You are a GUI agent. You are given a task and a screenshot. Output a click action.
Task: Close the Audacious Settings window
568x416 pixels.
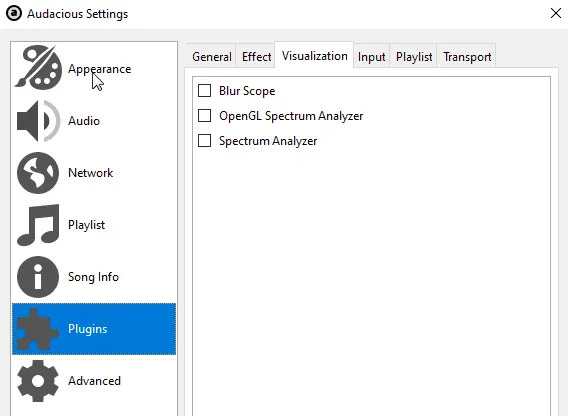(x=556, y=13)
